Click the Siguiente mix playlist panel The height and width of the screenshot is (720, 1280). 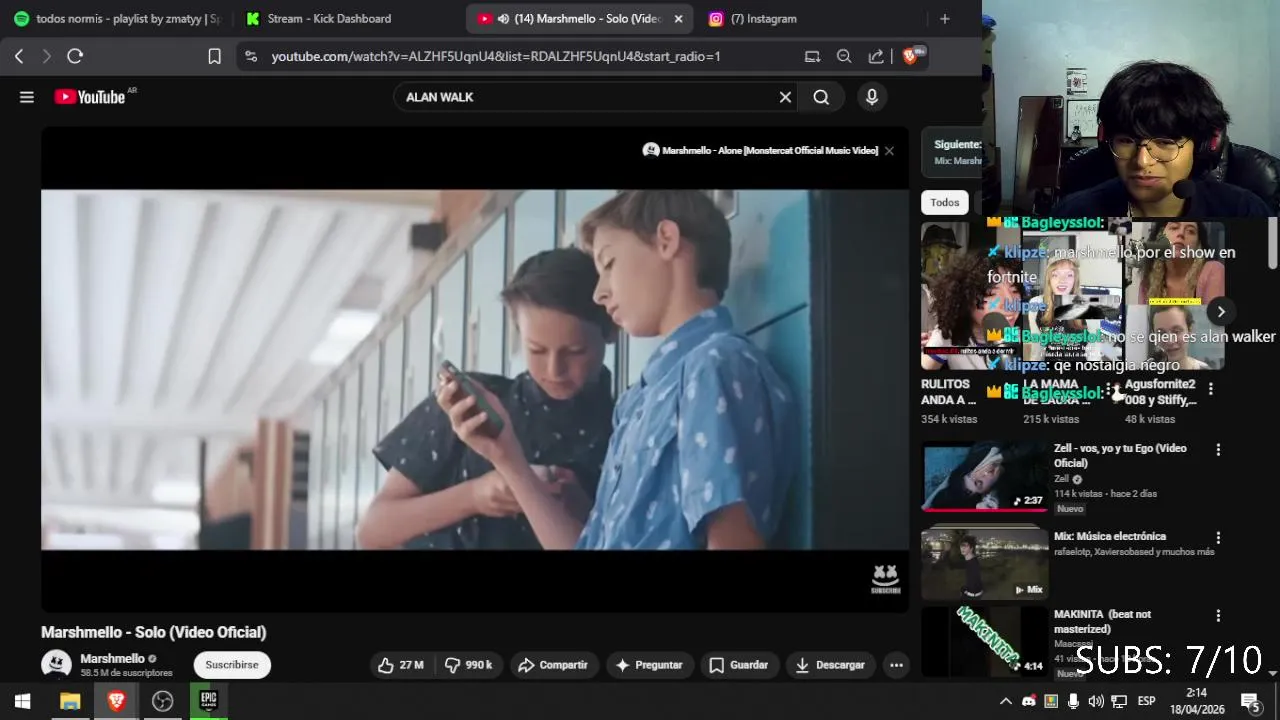coord(952,153)
